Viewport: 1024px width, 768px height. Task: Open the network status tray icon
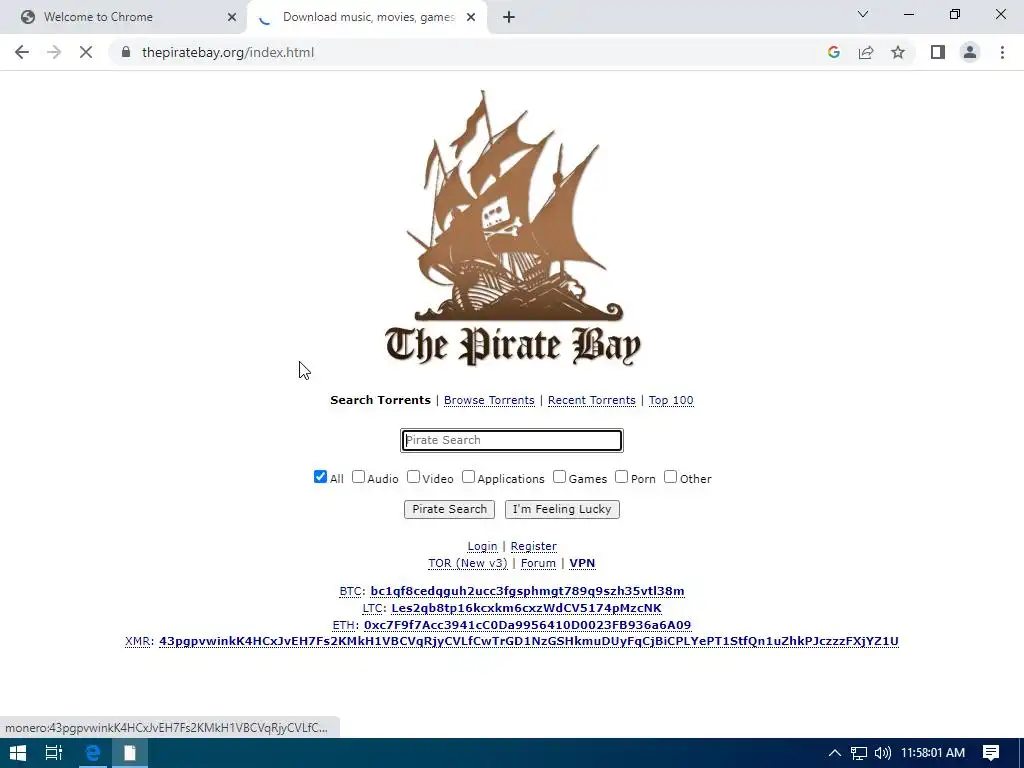pos(859,753)
